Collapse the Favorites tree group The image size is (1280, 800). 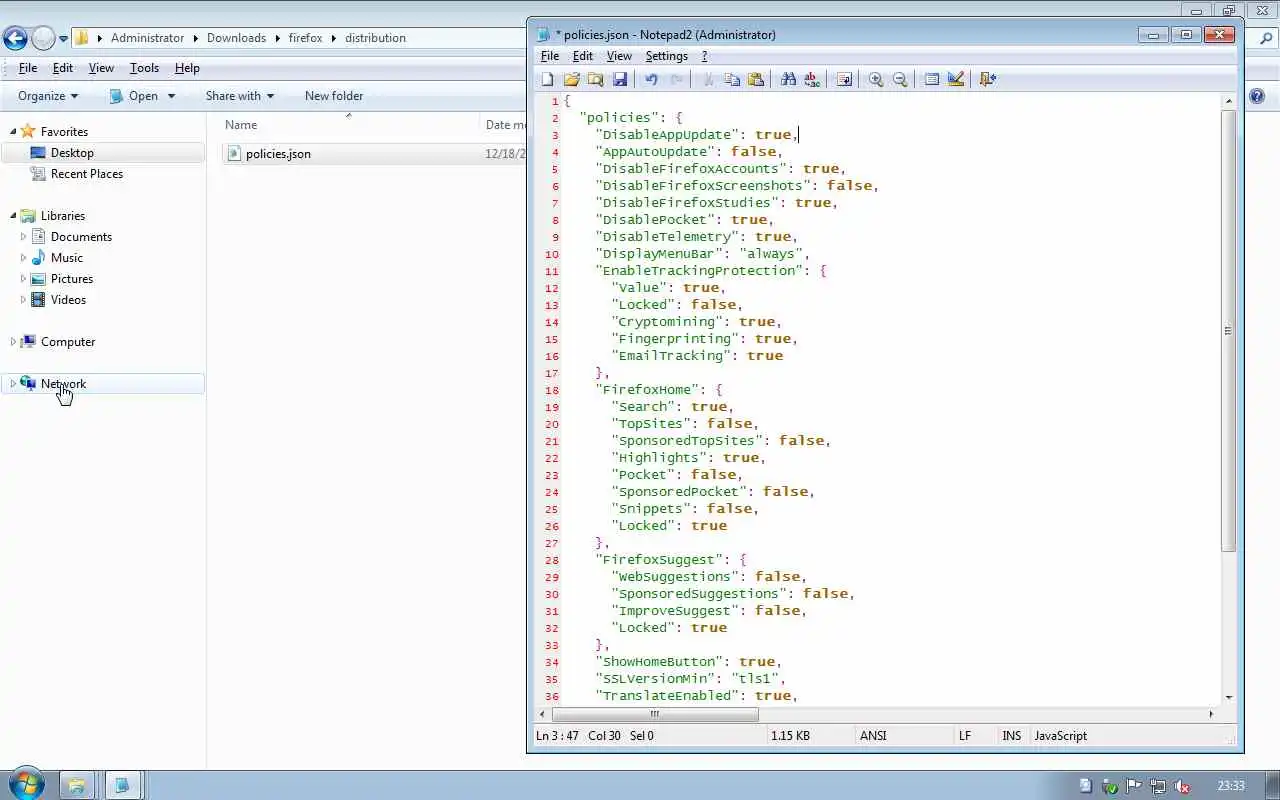(13, 132)
